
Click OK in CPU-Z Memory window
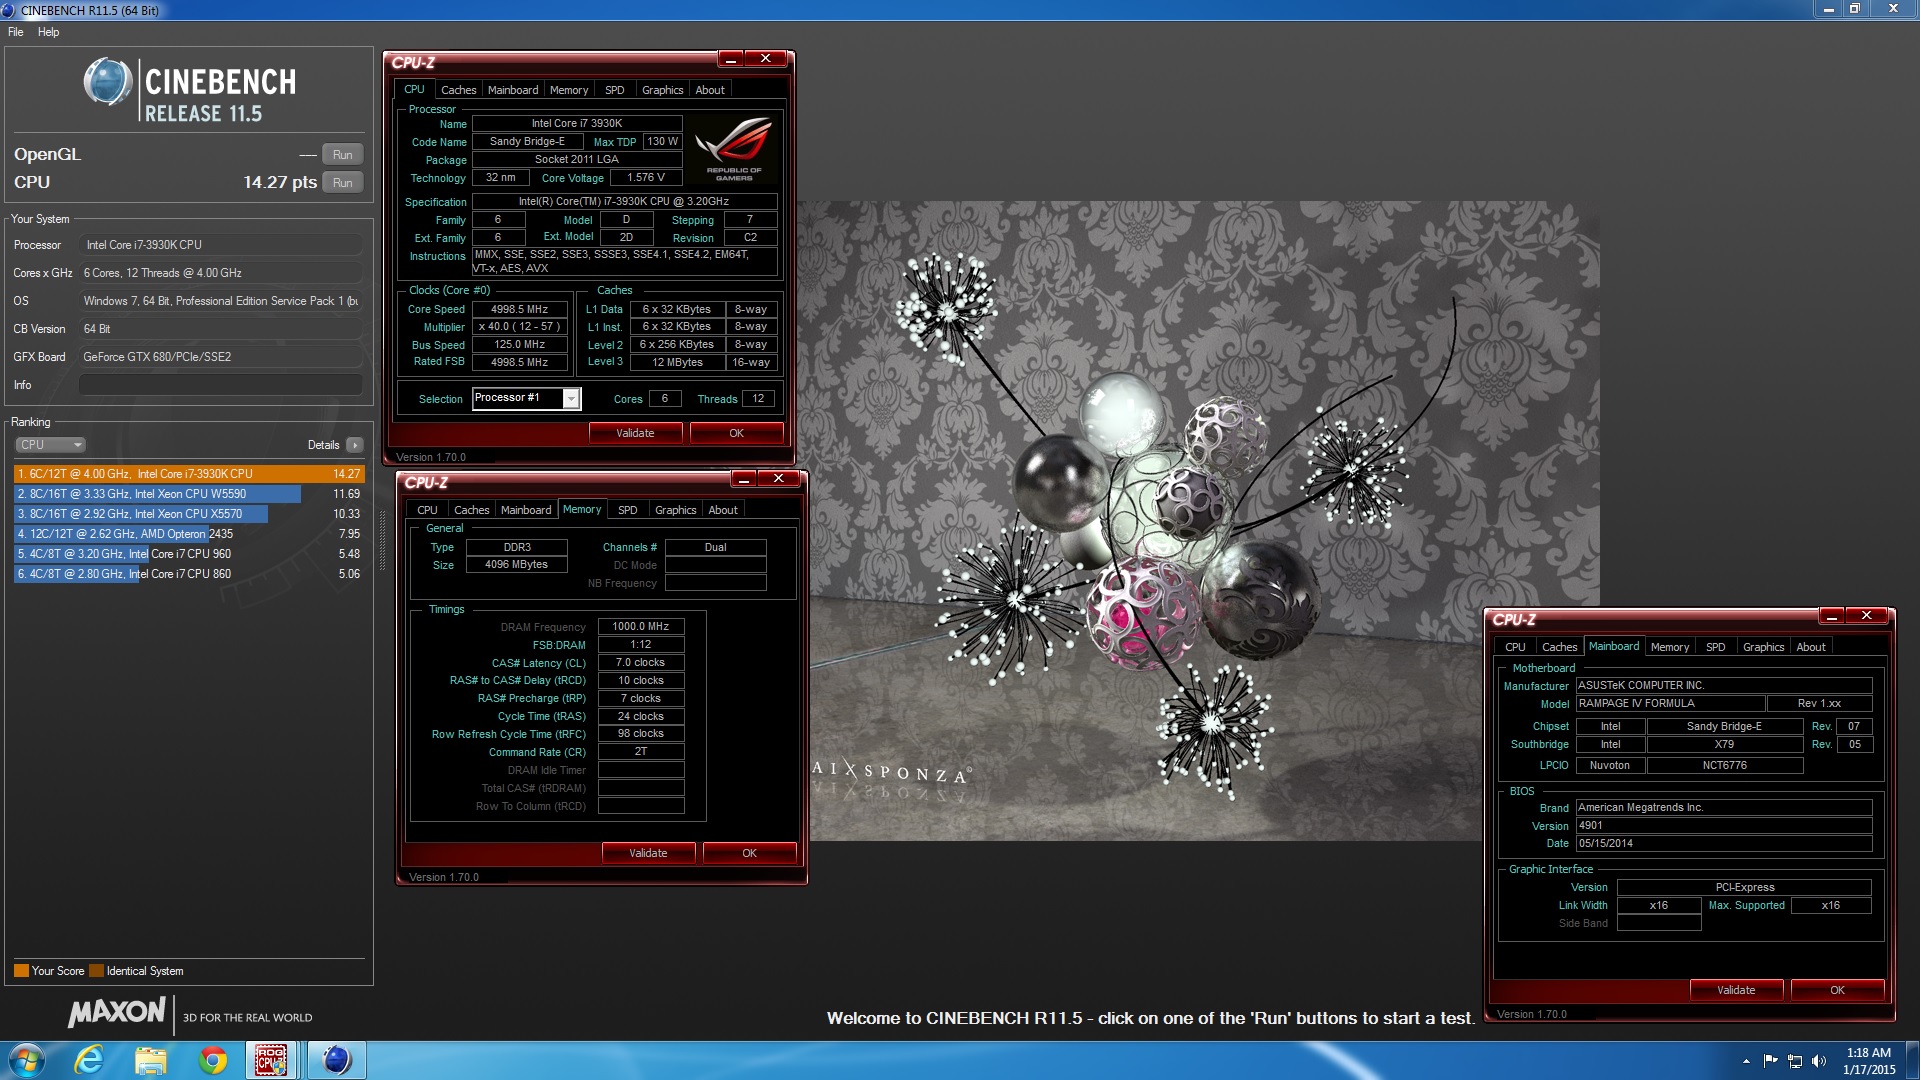(x=749, y=853)
